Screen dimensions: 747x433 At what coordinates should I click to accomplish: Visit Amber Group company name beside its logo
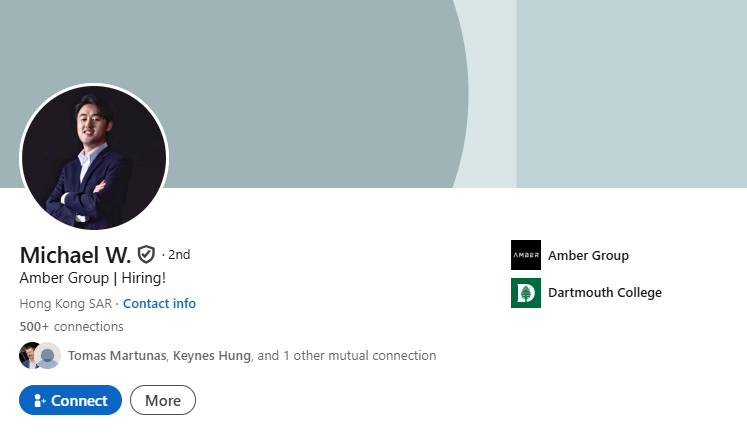click(588, 255)
